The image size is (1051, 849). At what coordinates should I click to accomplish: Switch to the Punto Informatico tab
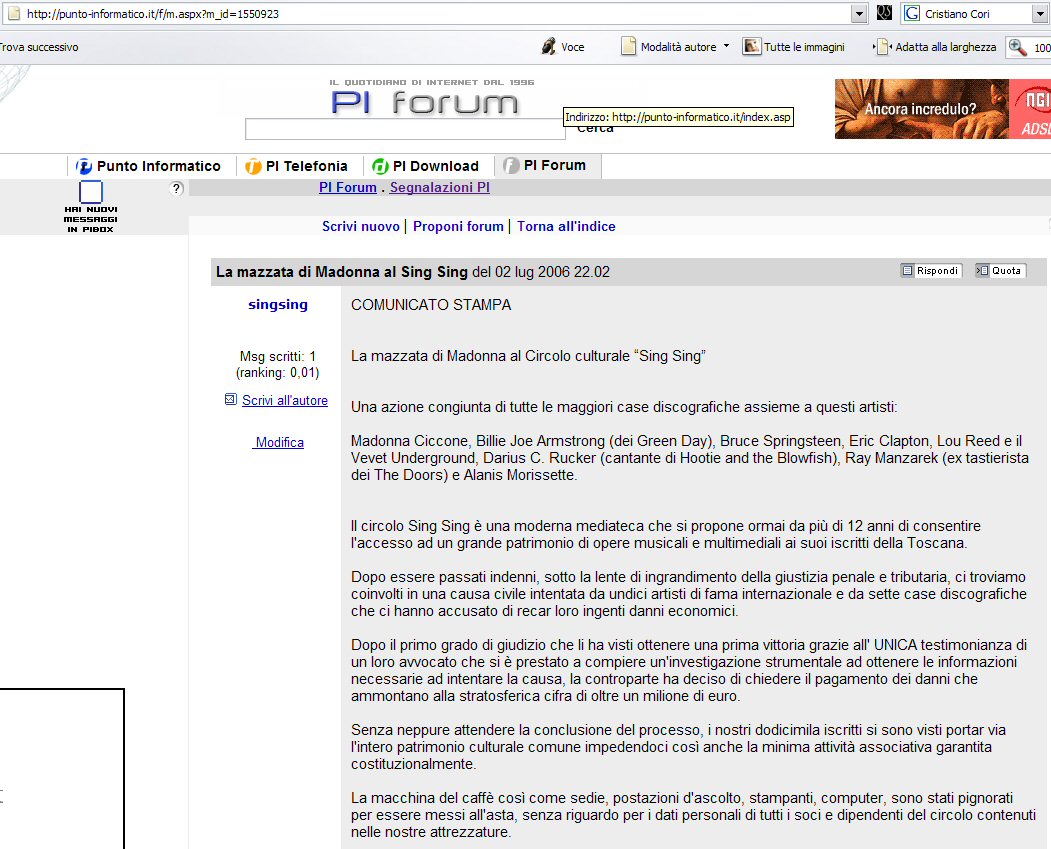click(148, 166)
